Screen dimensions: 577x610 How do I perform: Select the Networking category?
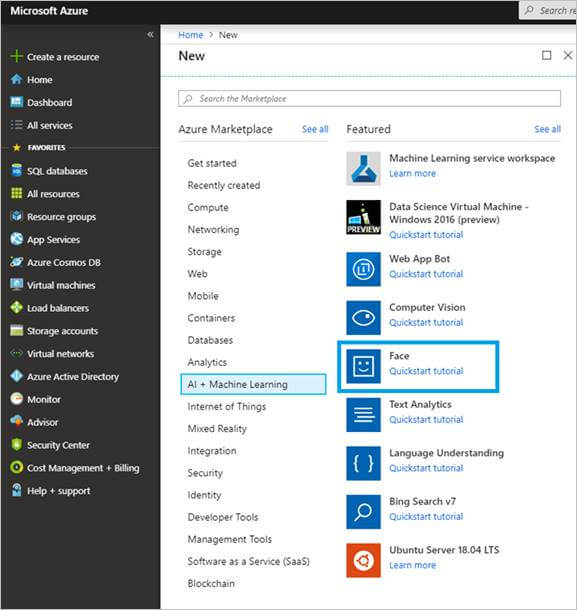coord(213,230)
